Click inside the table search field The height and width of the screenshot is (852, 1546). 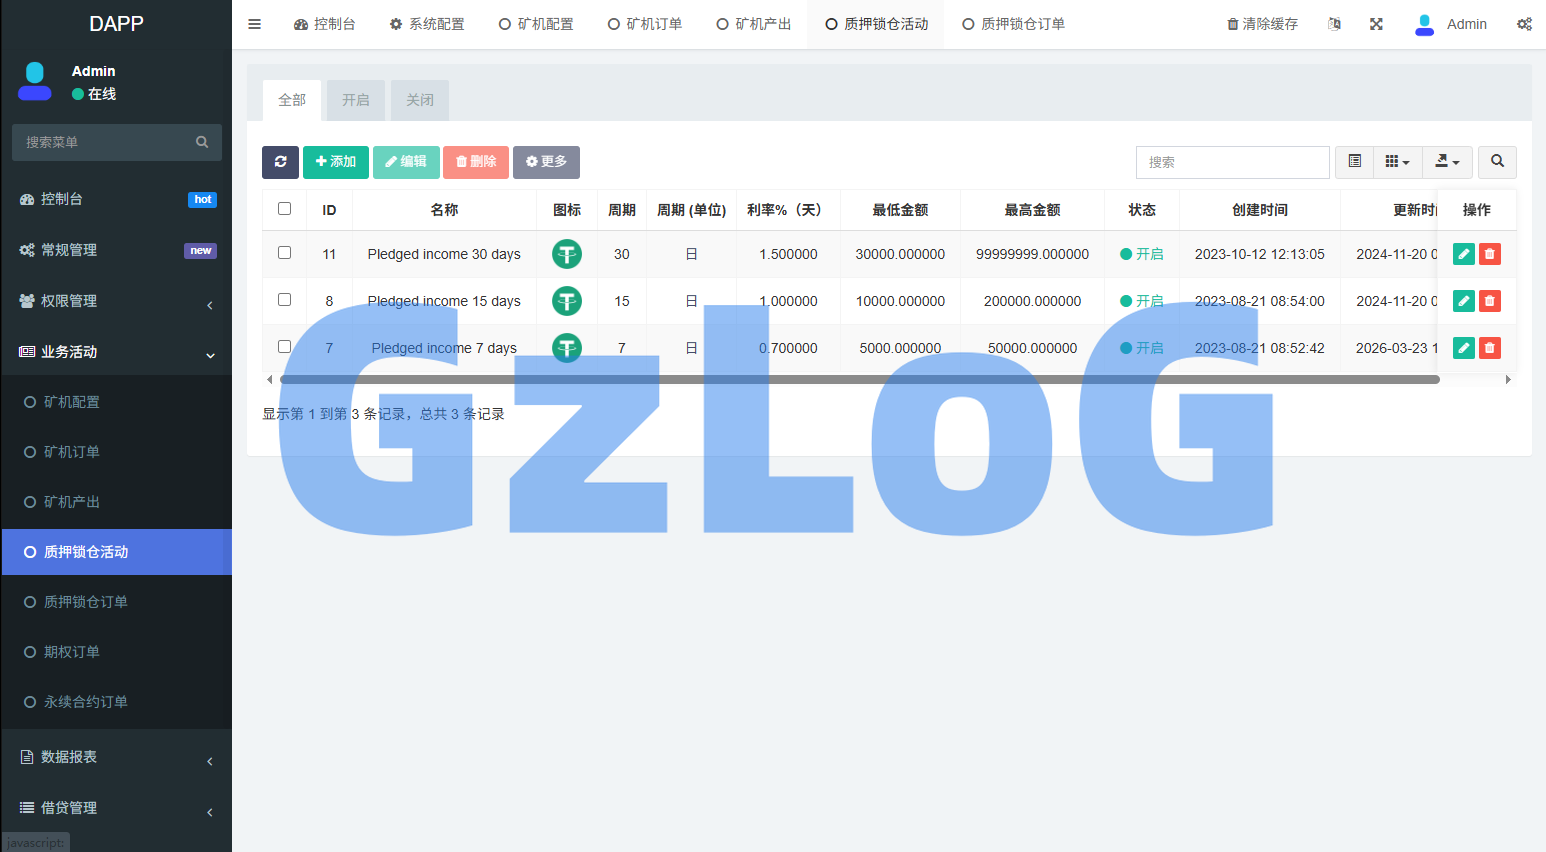1232,162
